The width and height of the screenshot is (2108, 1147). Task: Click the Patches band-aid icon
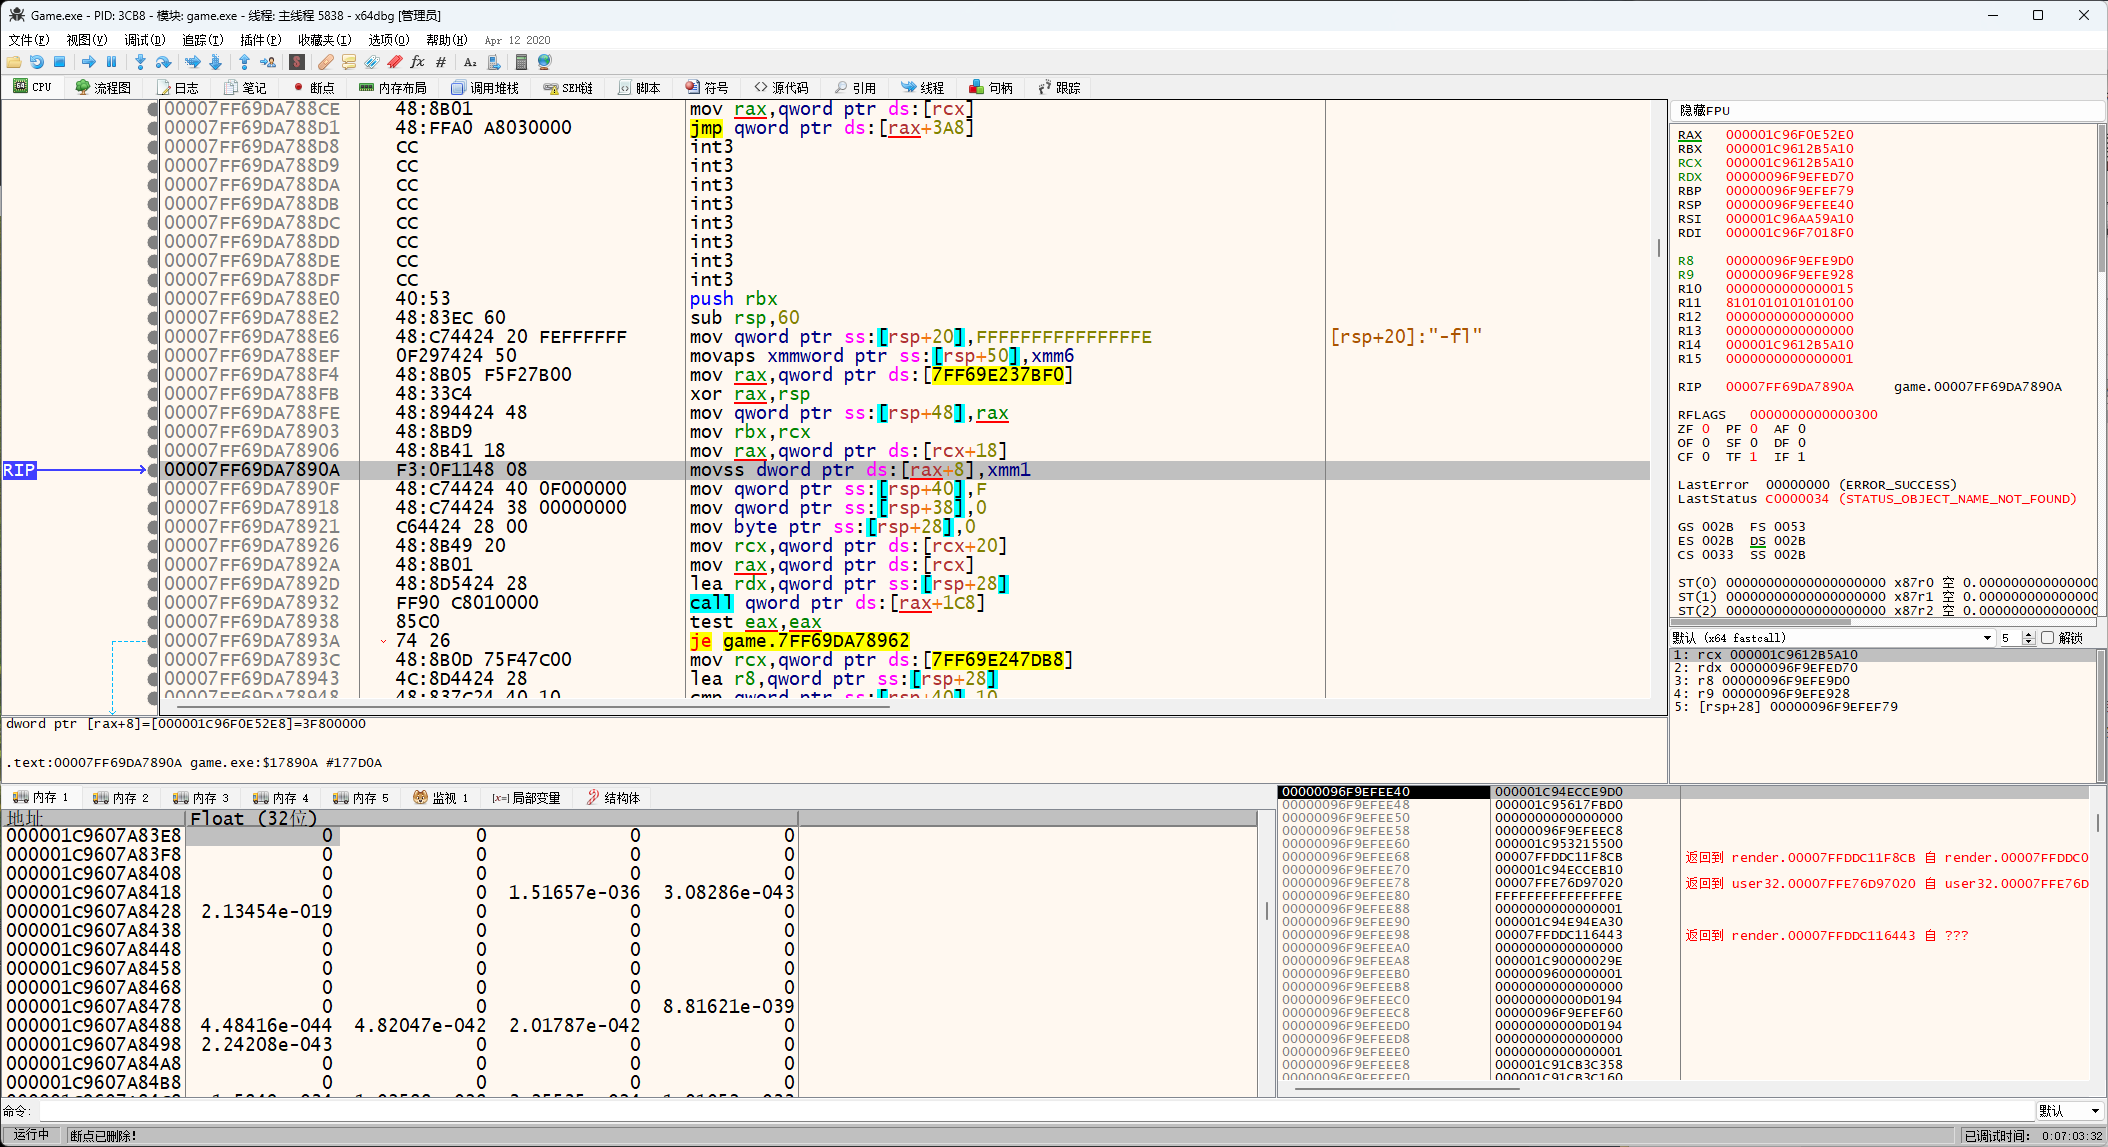326,62
